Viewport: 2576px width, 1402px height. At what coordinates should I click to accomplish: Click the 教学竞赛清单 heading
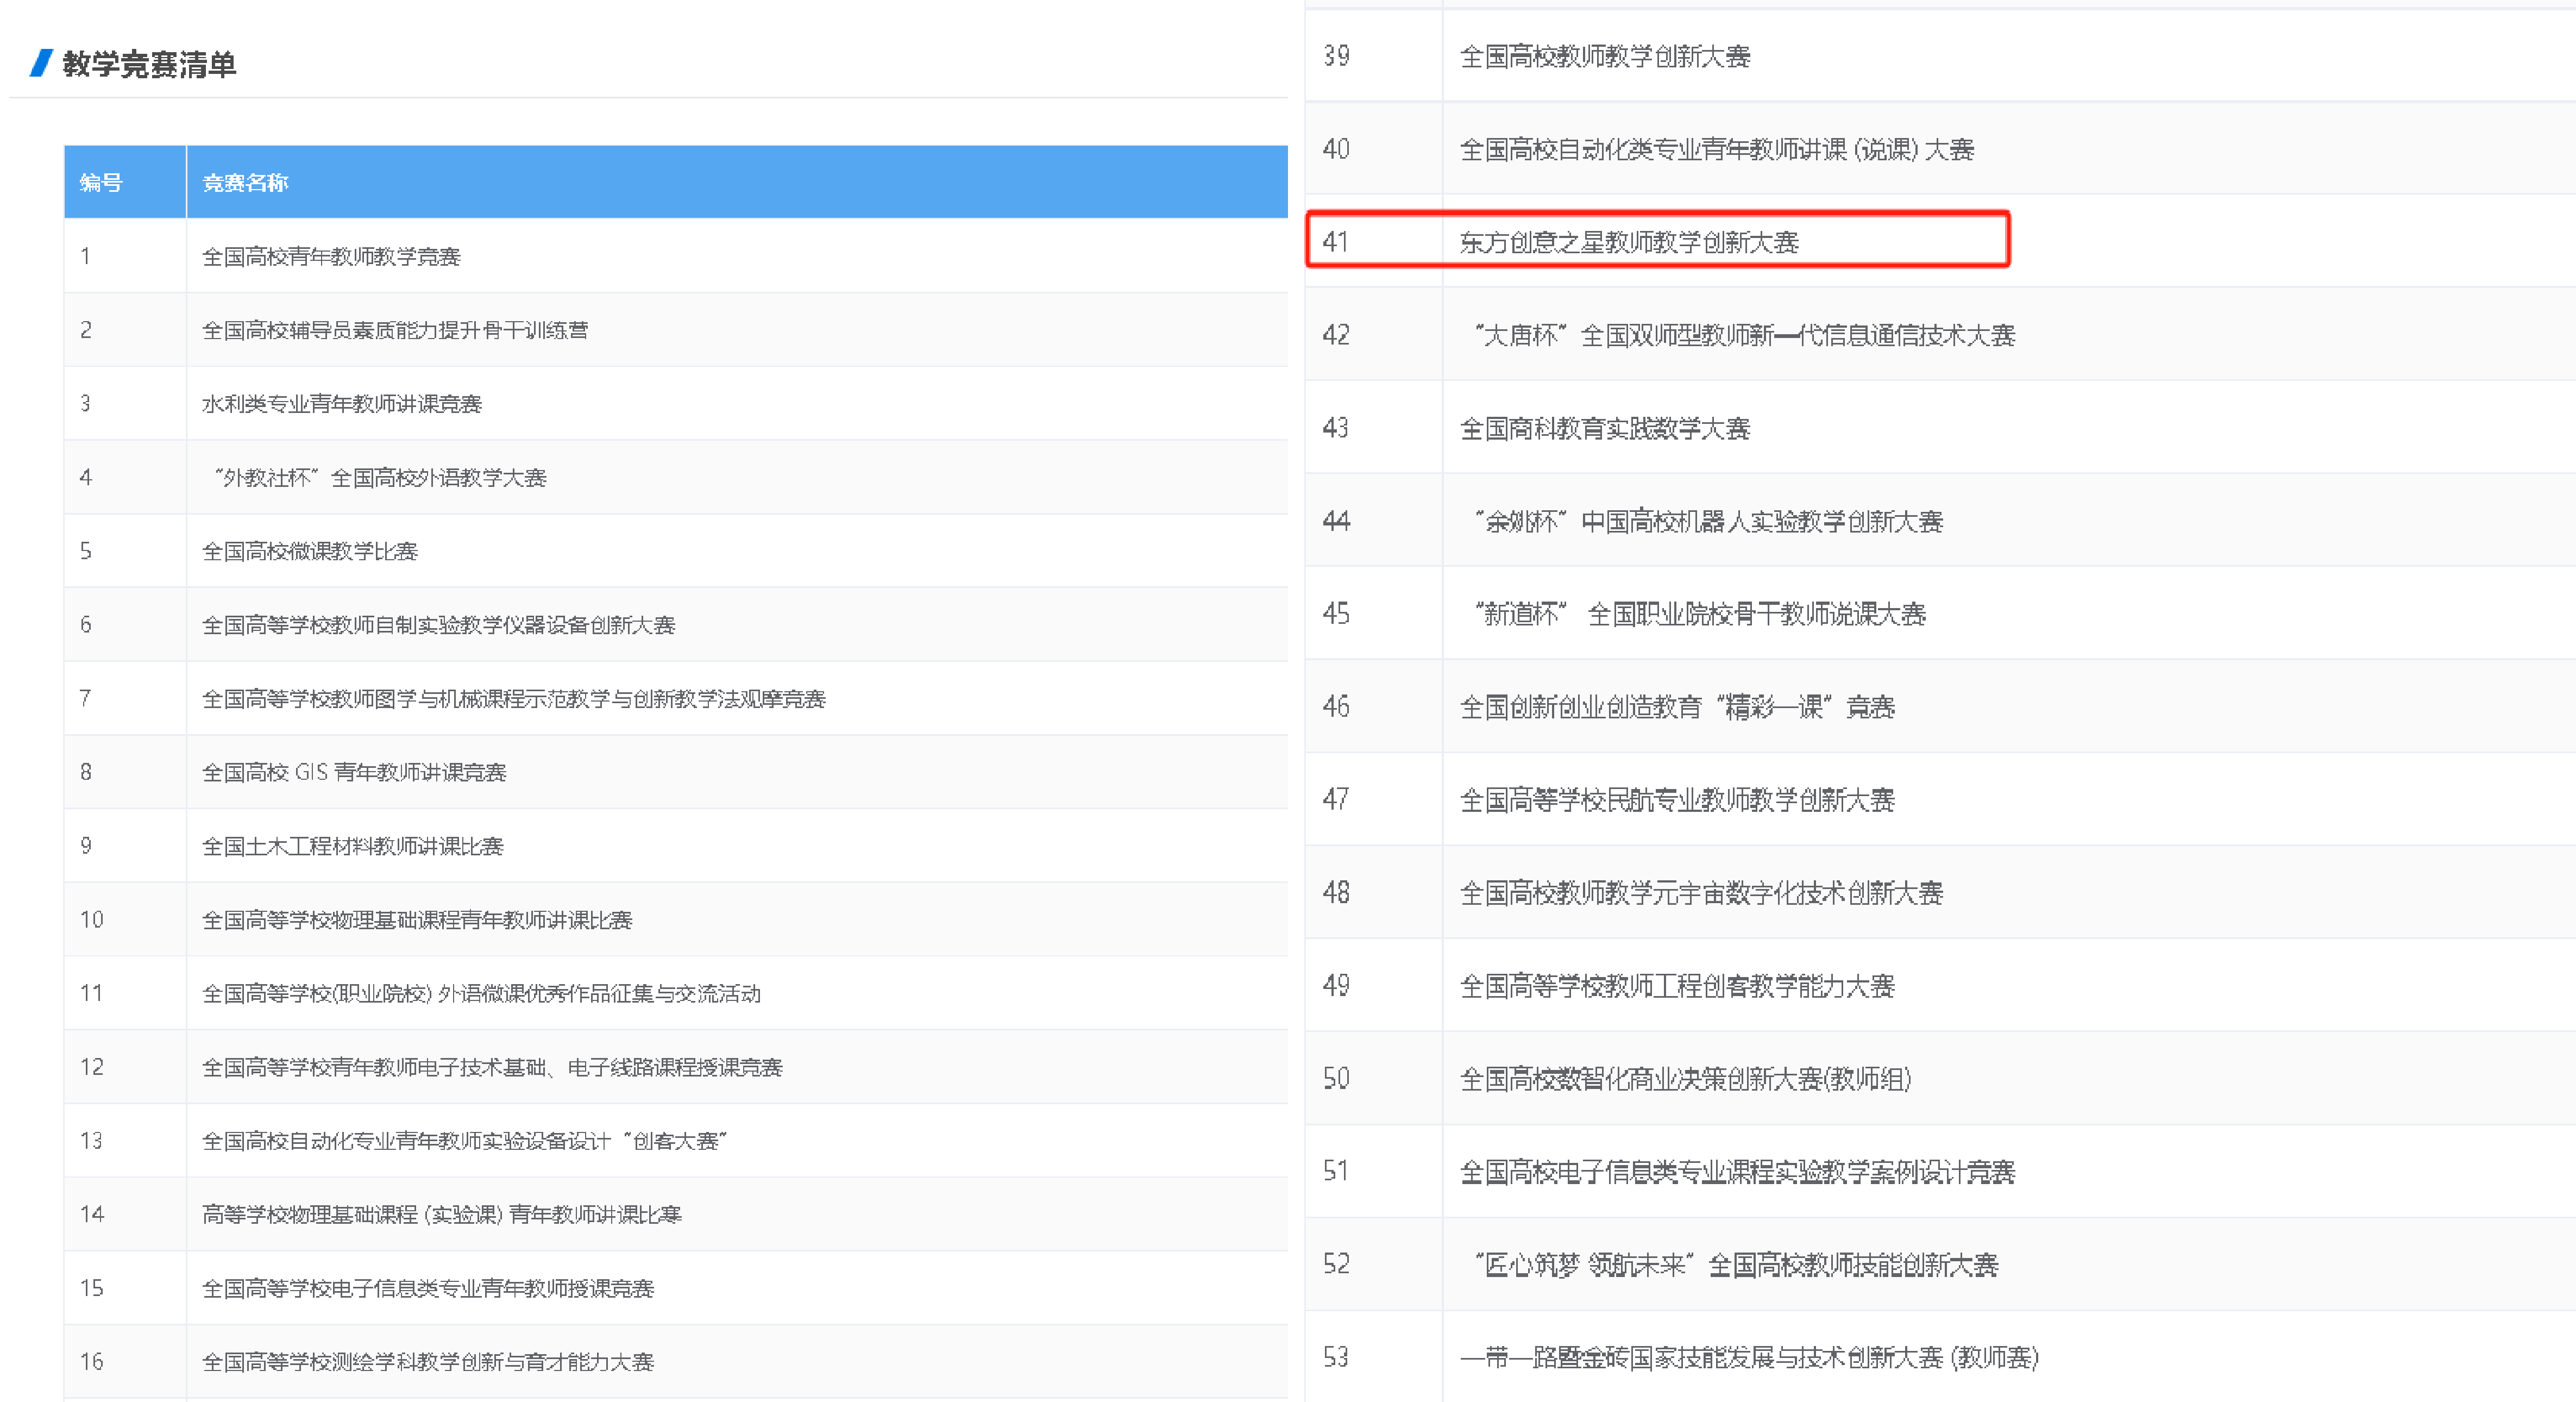(x=150, y=65)
